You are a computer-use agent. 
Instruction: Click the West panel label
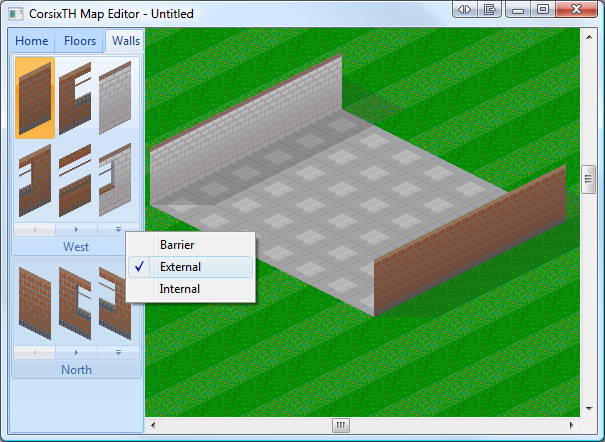coord(76,246)
